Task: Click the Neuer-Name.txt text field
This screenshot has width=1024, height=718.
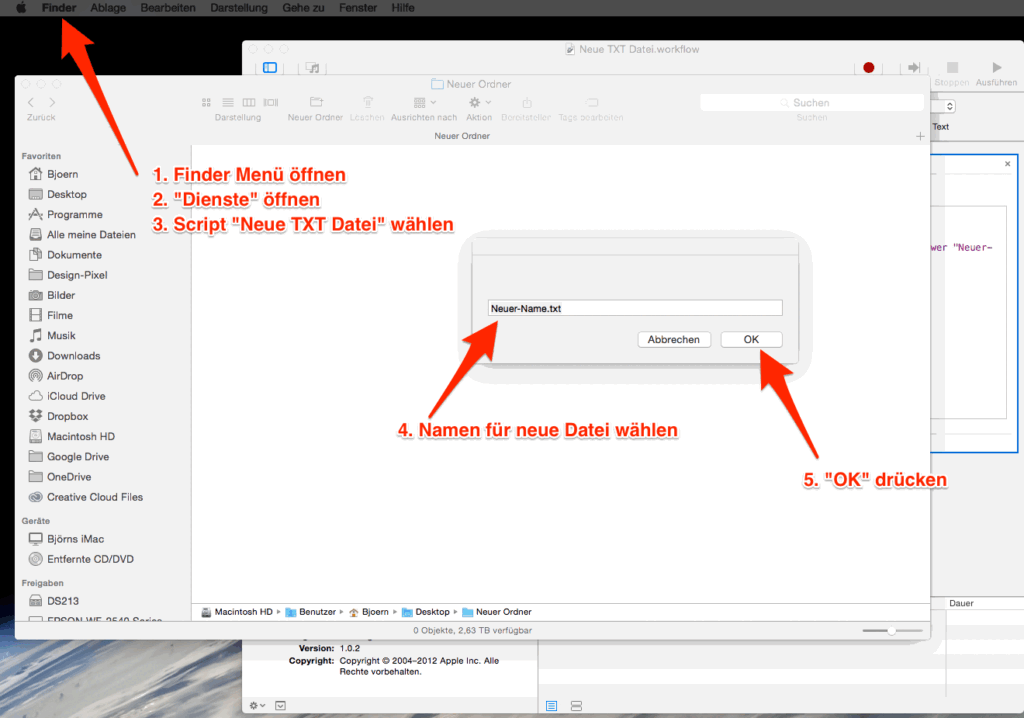Action: (x=635, y=309)
